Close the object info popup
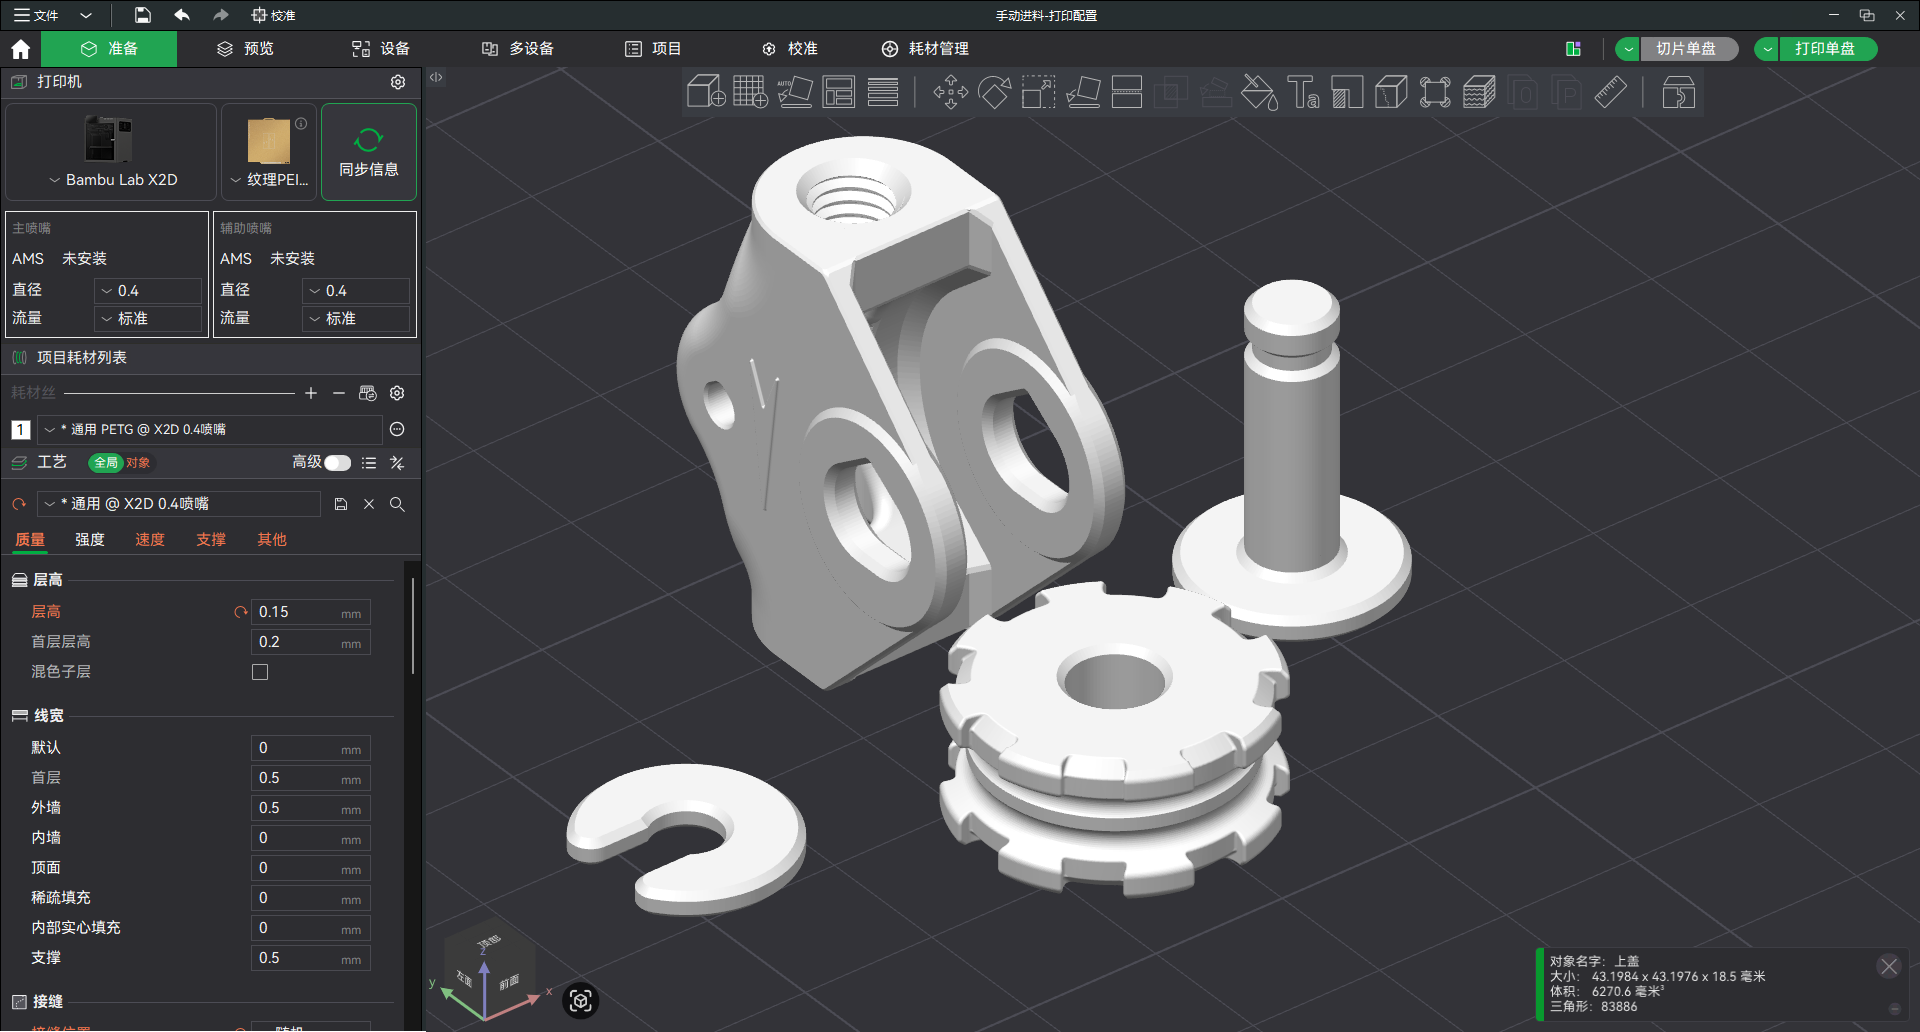The width and height of the screenshot is (1920, 1032). click(x=1888, y=966)
